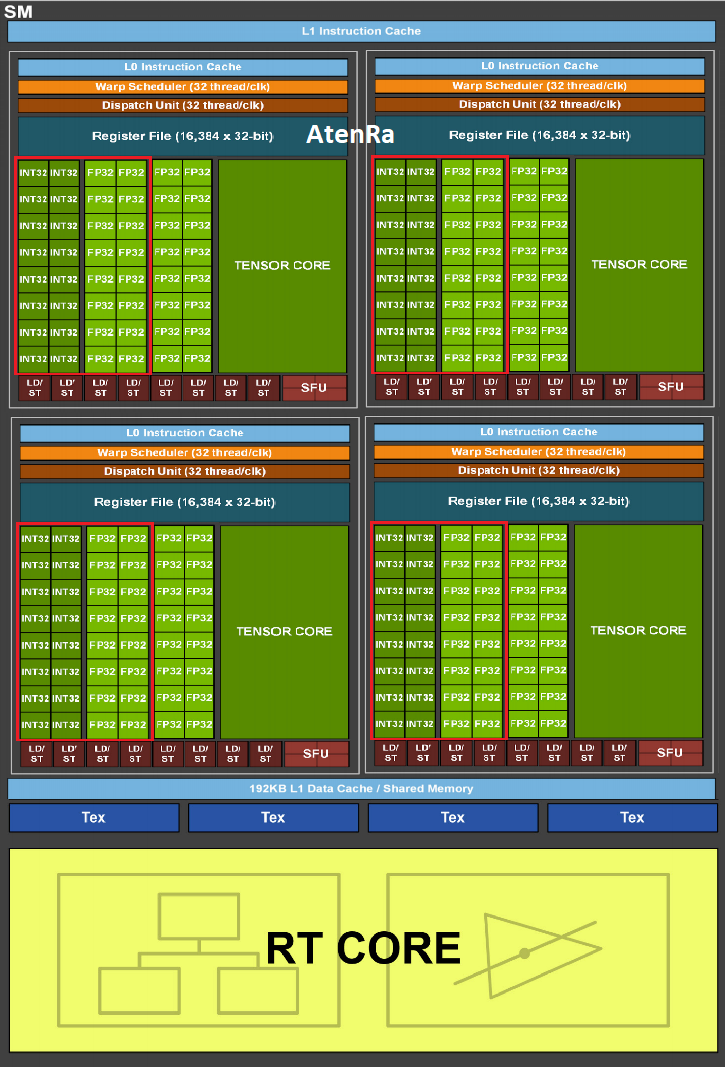Click the ray-triangle intersection diagram in RT Core
725x1067 pixels.
(x=528, y=951)
